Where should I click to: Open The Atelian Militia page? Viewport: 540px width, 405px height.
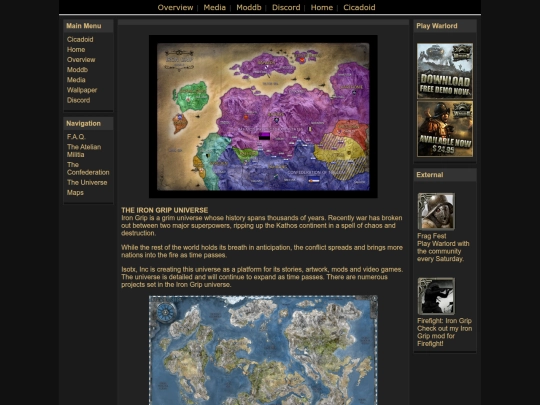84,150
